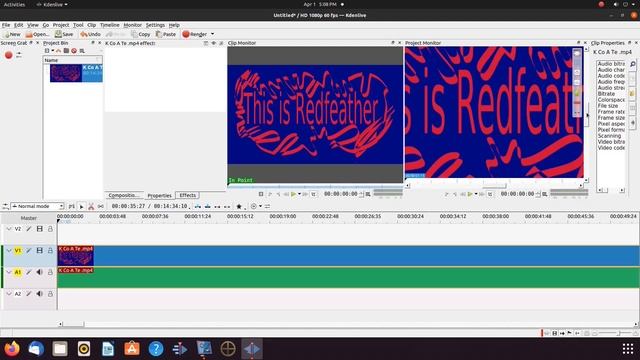Click the Render button
The width and height of the screenshot is (640, 360).
point(195,34)
